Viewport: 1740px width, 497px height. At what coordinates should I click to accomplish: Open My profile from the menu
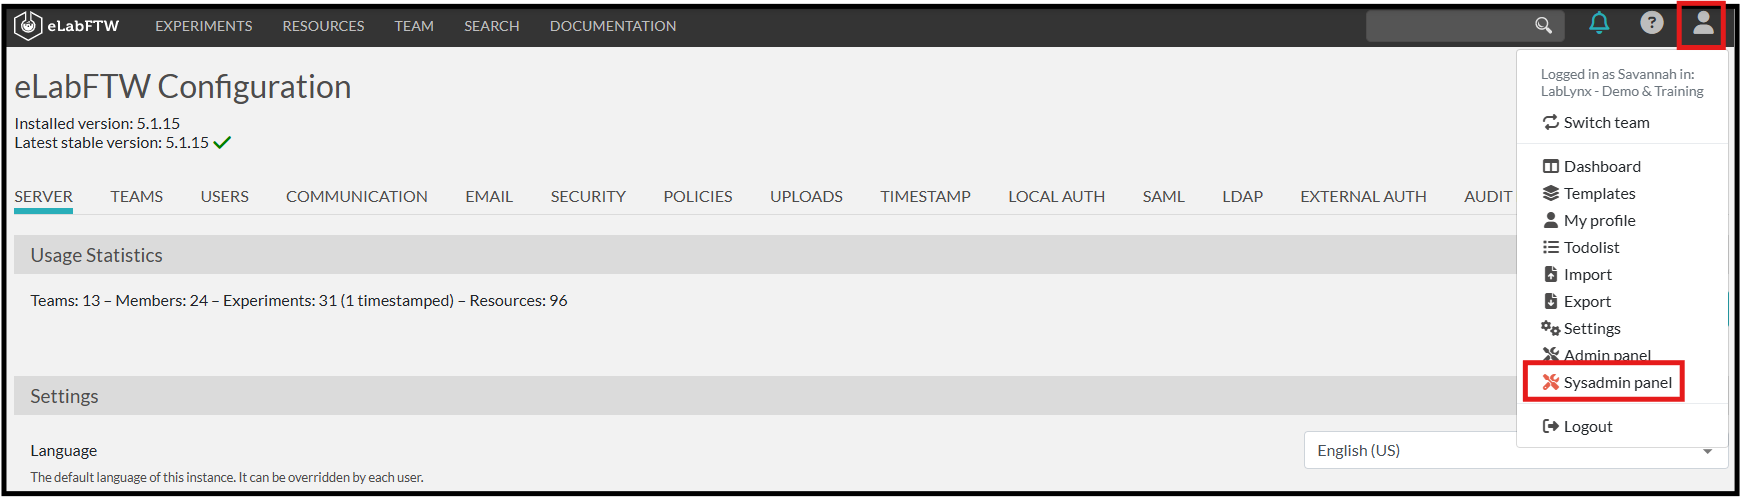click(x=1599, y=221)
